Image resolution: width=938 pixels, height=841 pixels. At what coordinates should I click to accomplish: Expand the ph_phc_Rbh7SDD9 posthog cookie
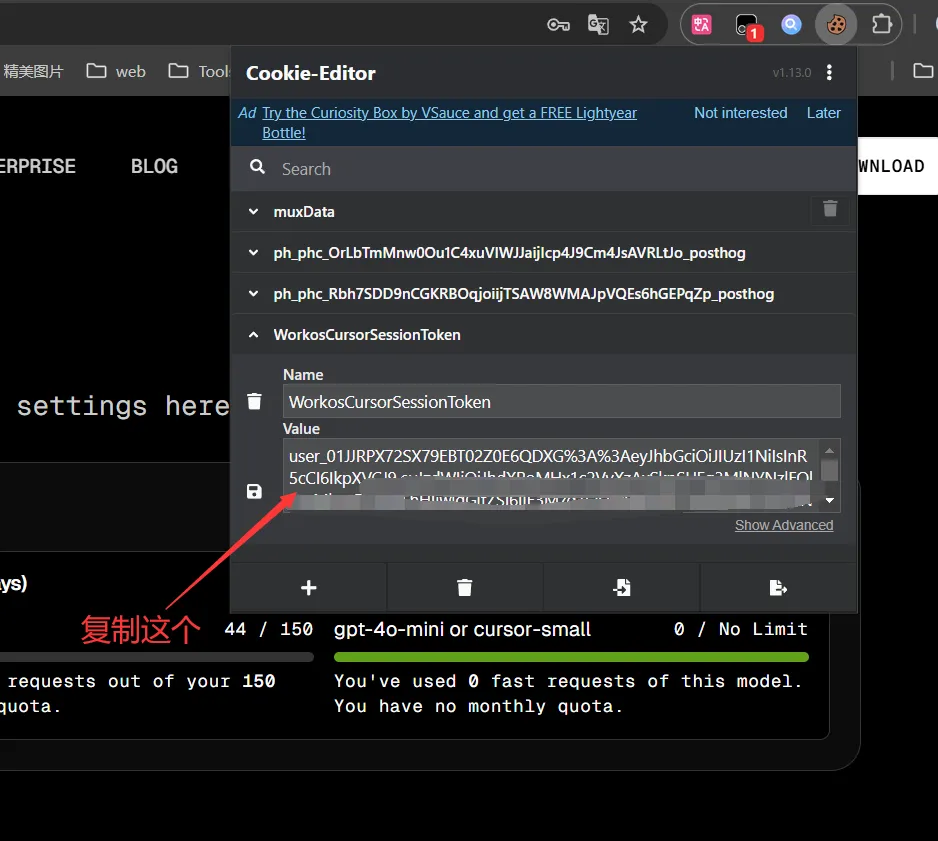[x=543, y=294]
